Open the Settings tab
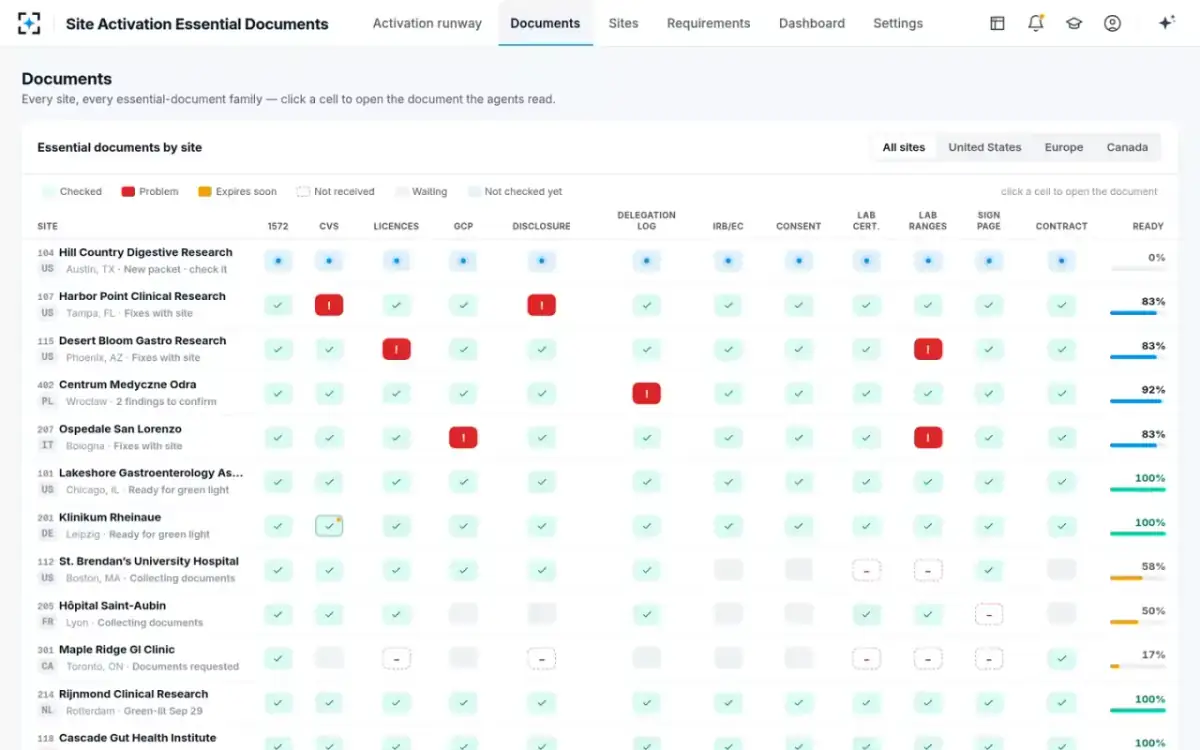The image size is (1200, 750). (x=898, y=23)
